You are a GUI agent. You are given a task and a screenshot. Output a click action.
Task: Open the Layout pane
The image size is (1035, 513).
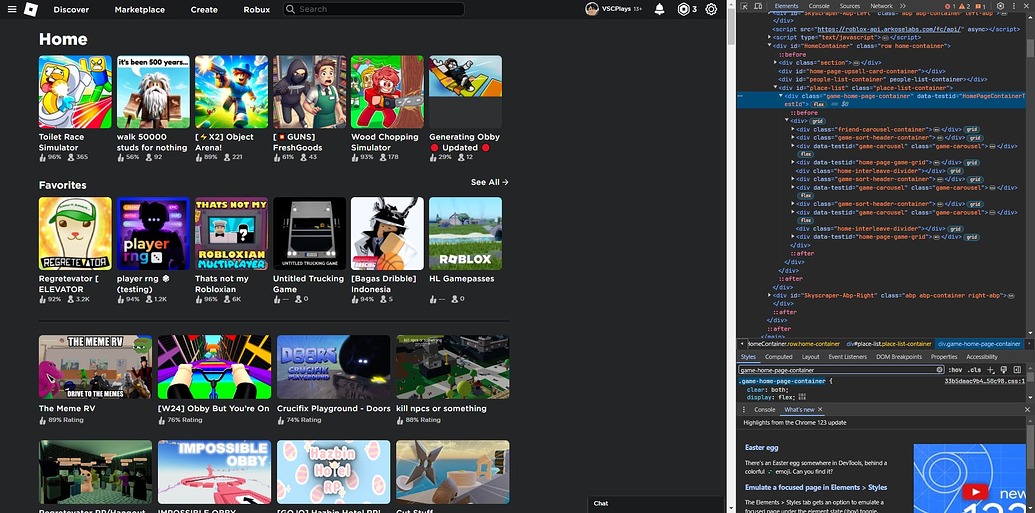tap(811, 357)
